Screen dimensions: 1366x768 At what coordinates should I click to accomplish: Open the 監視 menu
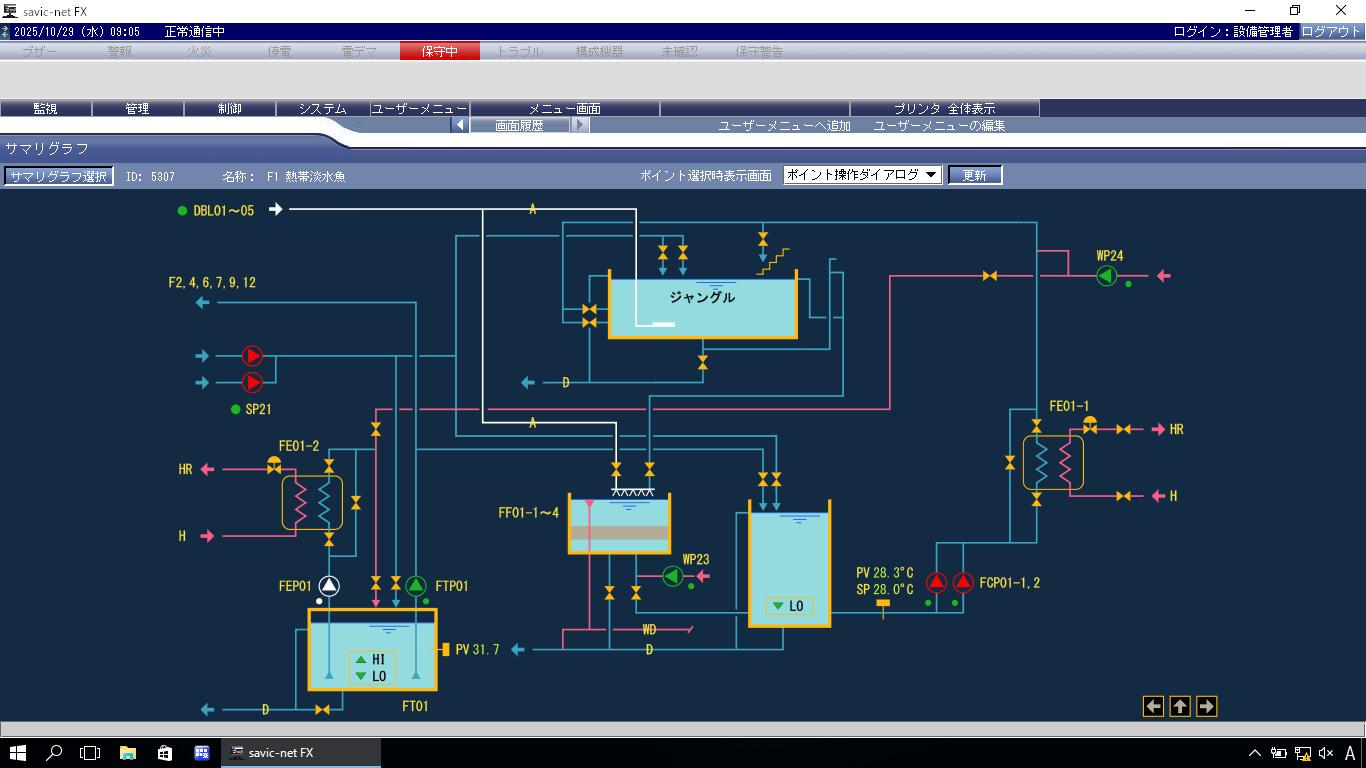click(x=45, y=108)
